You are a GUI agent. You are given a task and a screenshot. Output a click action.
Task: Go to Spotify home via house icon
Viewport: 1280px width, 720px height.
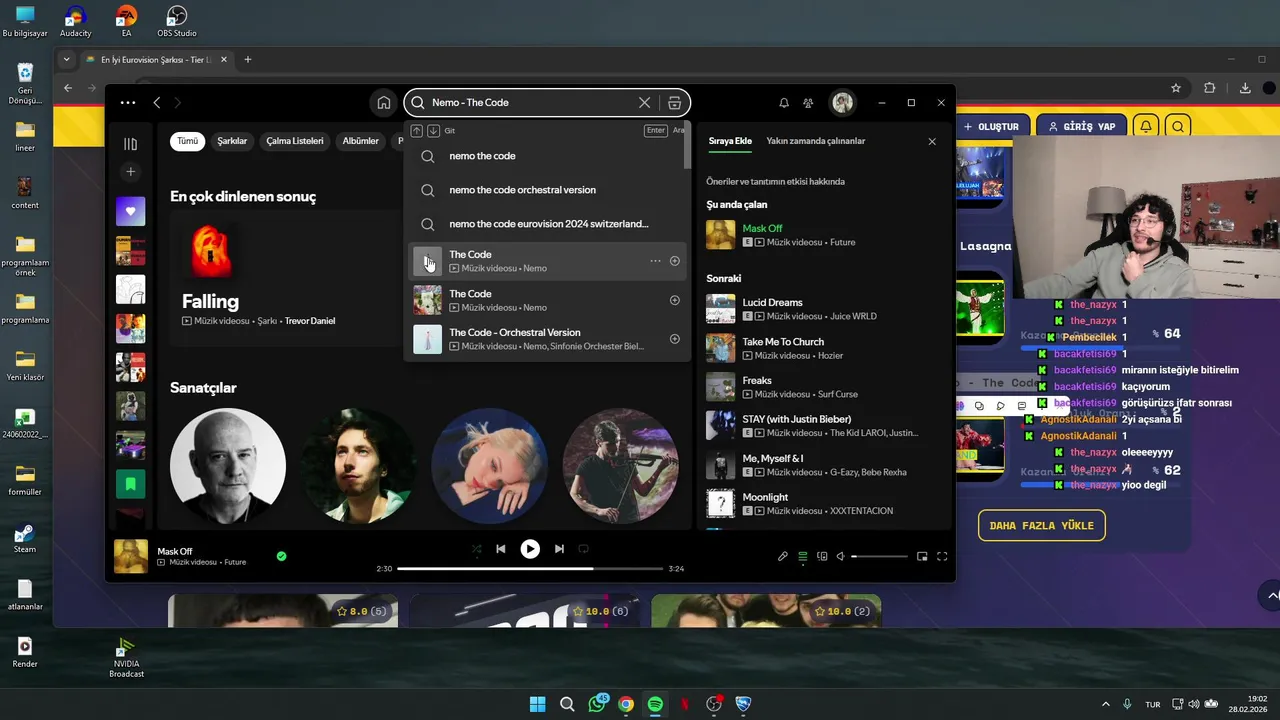tap(384, 103)
